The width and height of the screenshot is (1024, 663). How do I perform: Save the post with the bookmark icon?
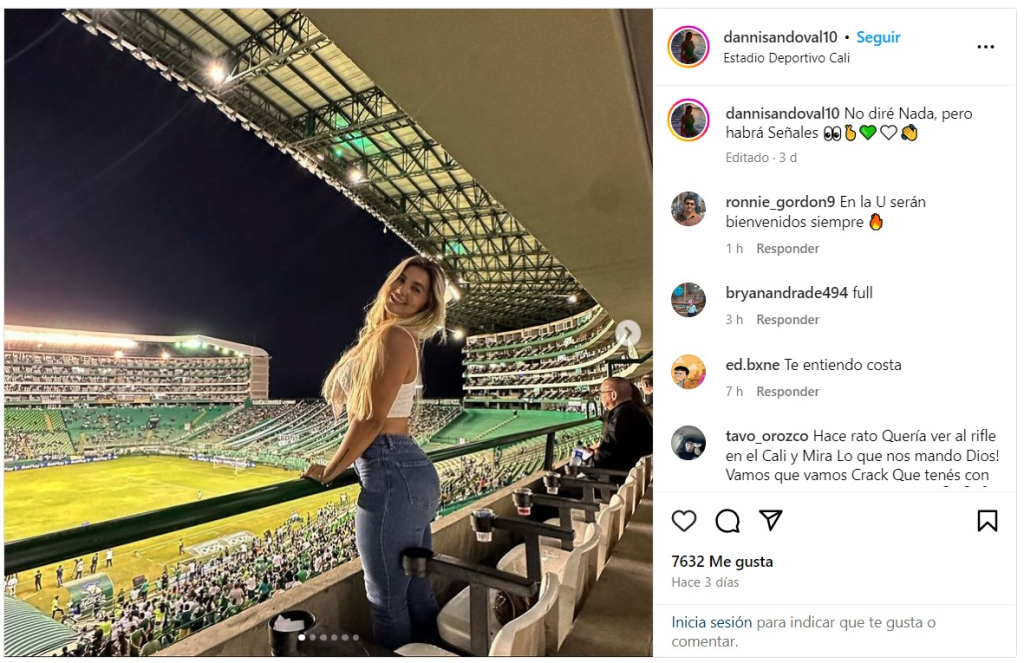tap(987, 520)
